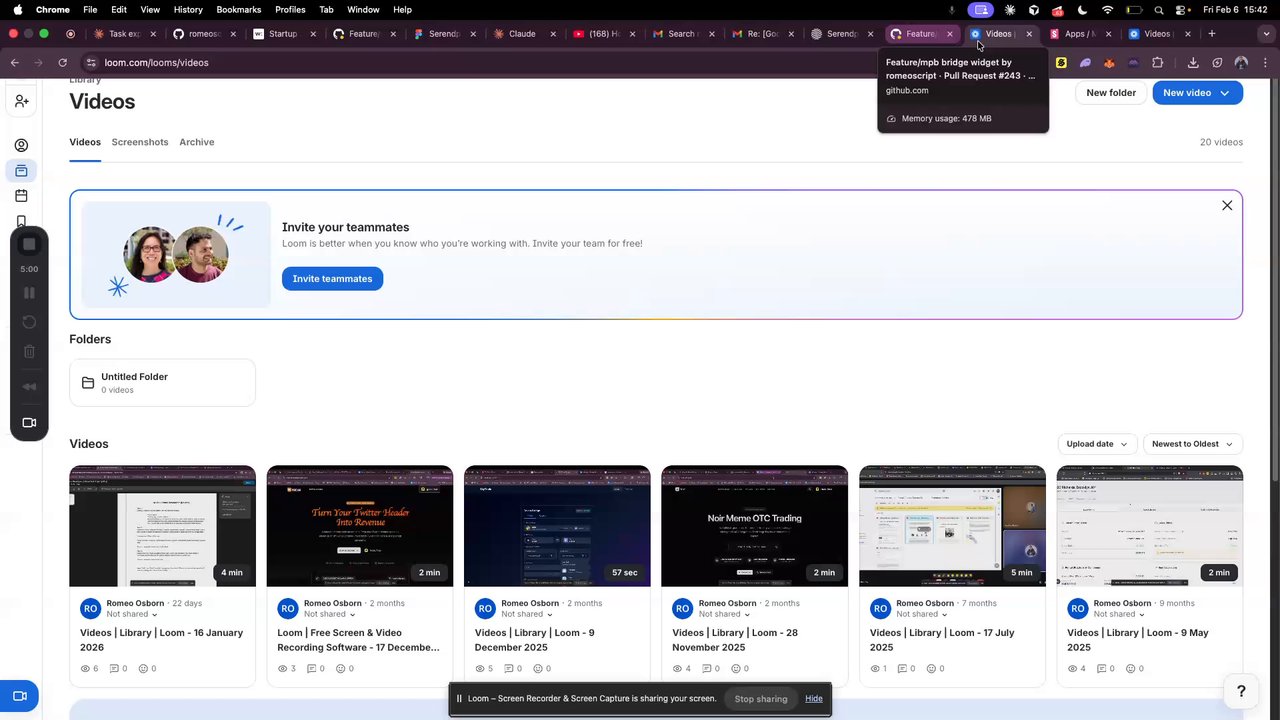Click the Chrome back arrow
The width and height of the screenshot is (1280, 720).
tap(14, 62)
